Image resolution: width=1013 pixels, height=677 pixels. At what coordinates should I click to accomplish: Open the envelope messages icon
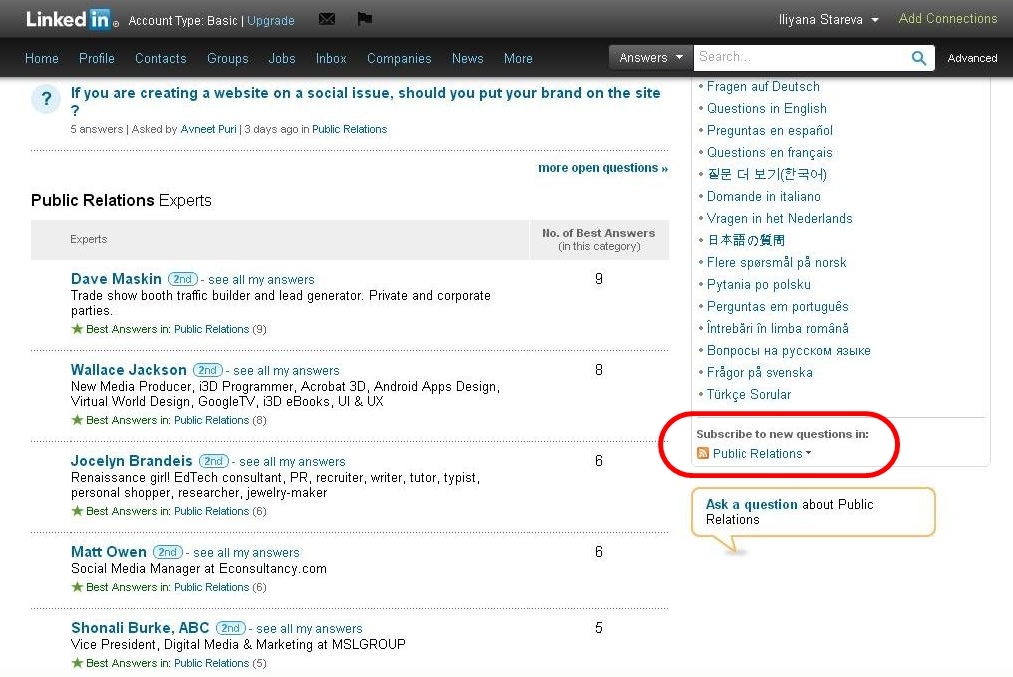coord(327,19)
